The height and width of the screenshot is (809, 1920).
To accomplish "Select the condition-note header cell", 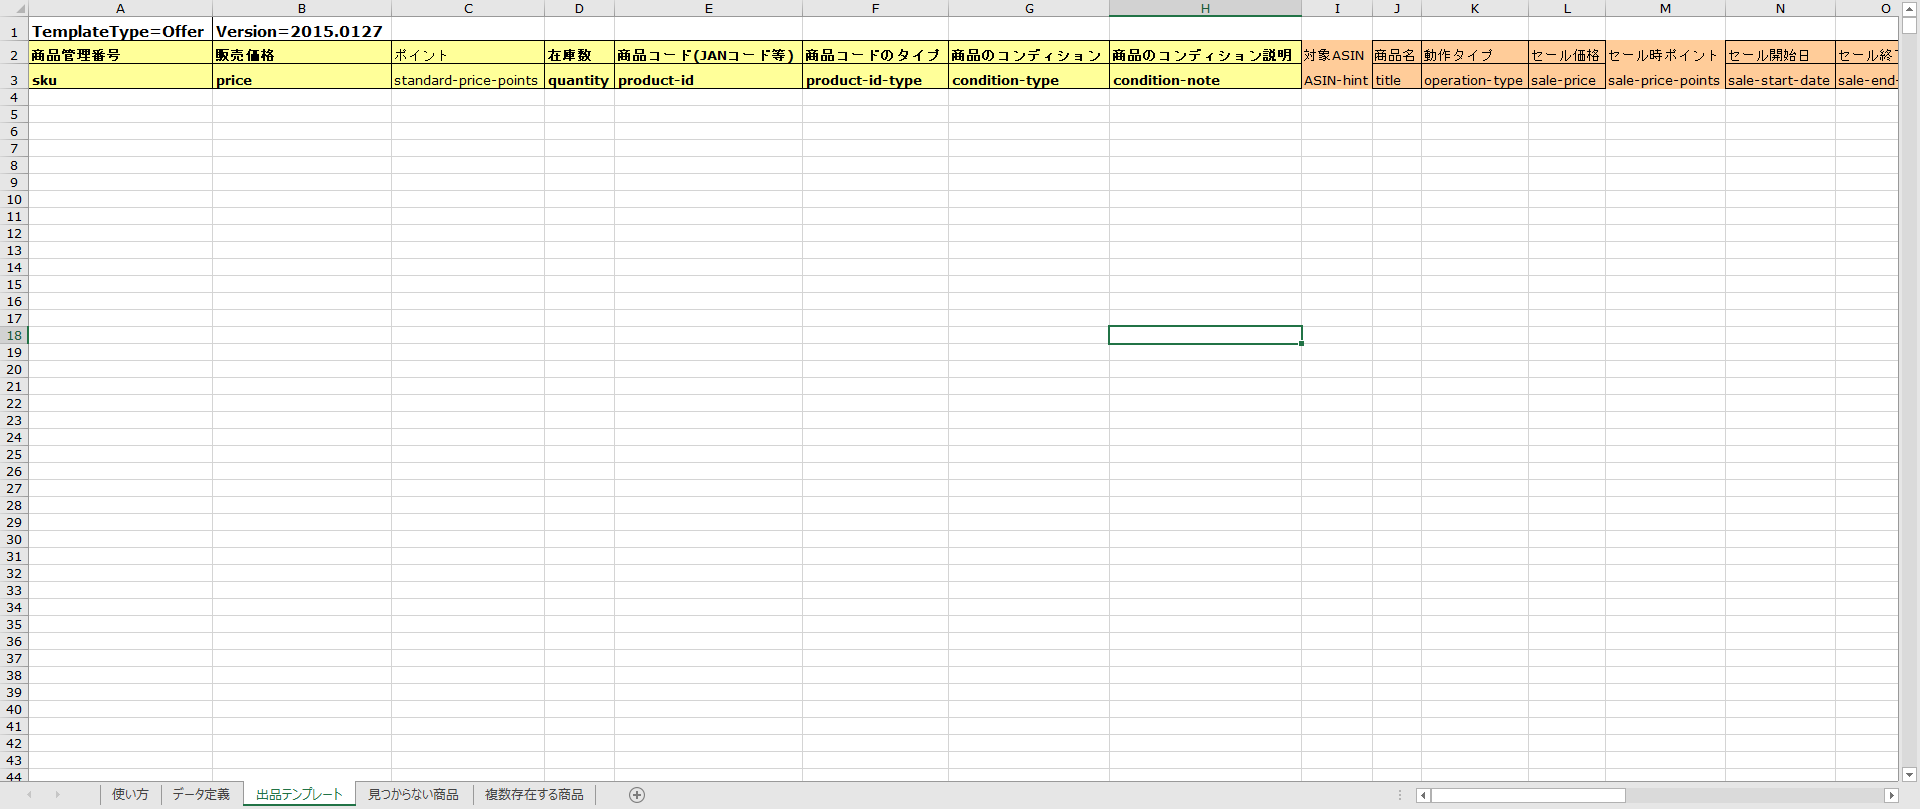I will coord(1205,80).
